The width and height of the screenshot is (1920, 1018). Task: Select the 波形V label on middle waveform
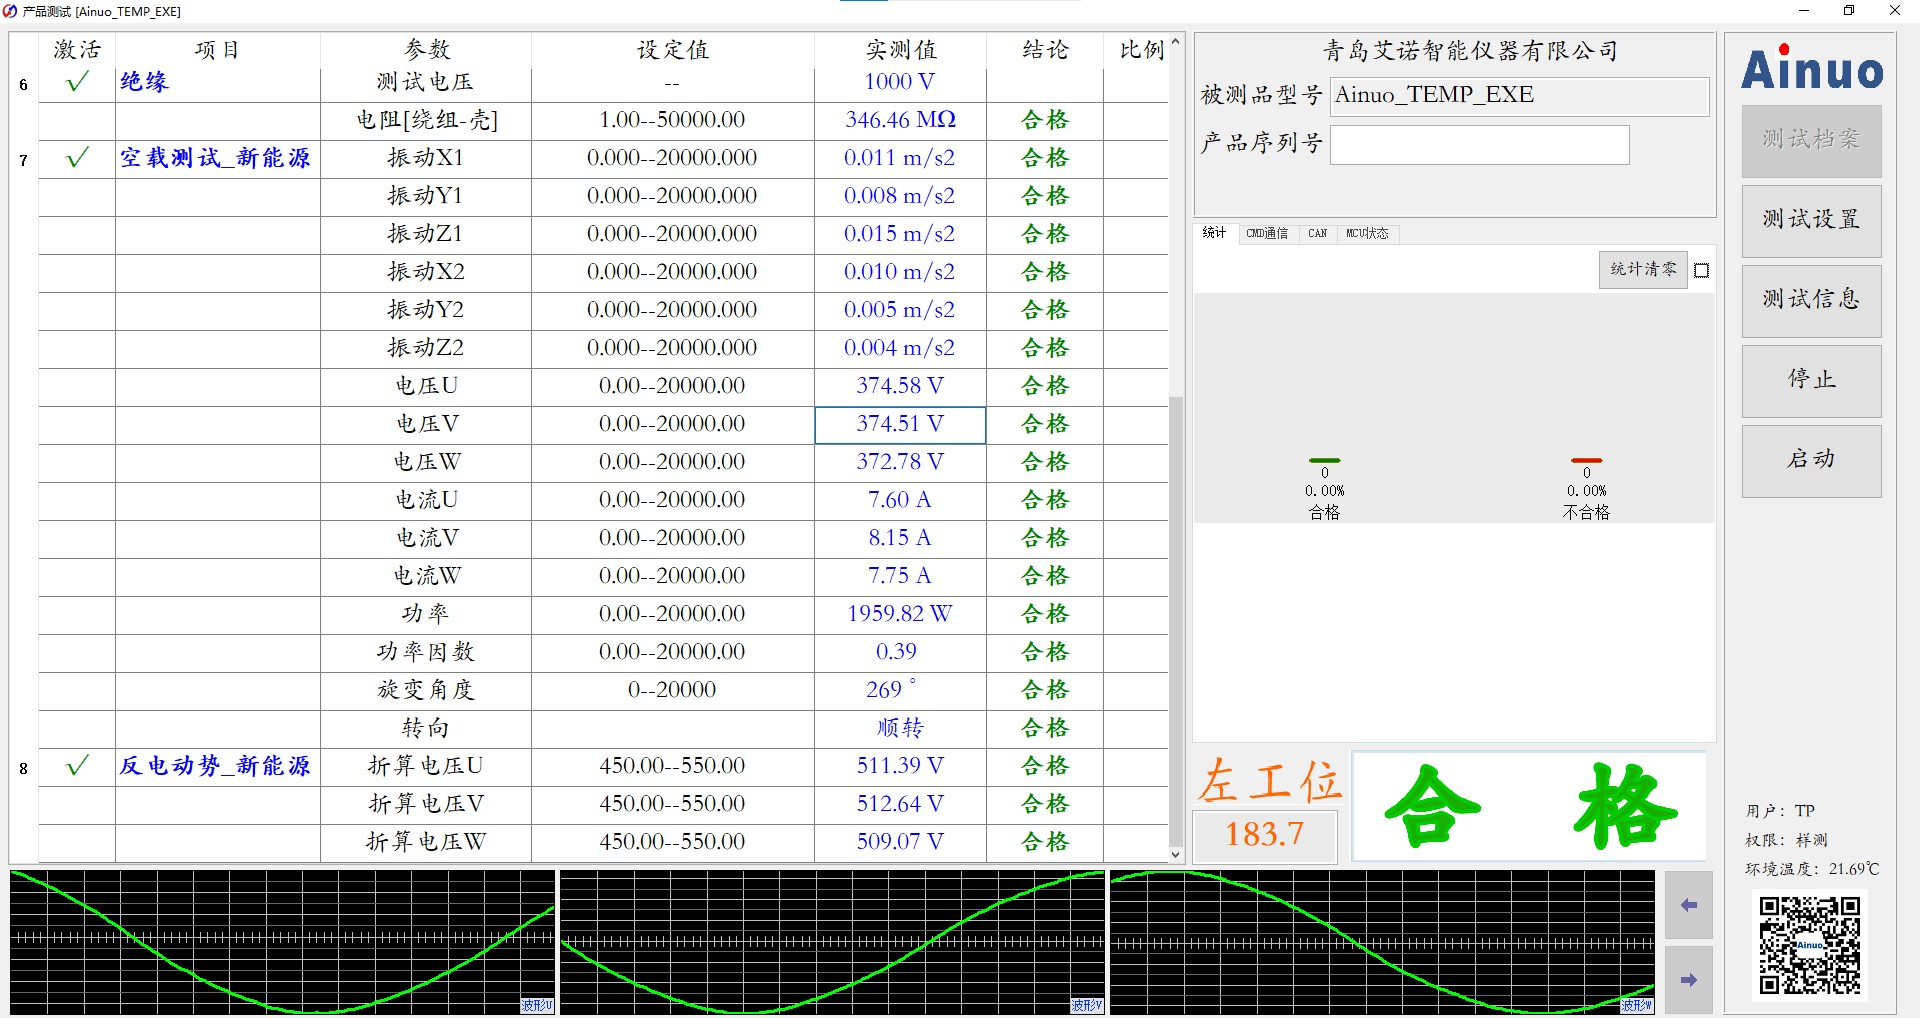1087,1007
